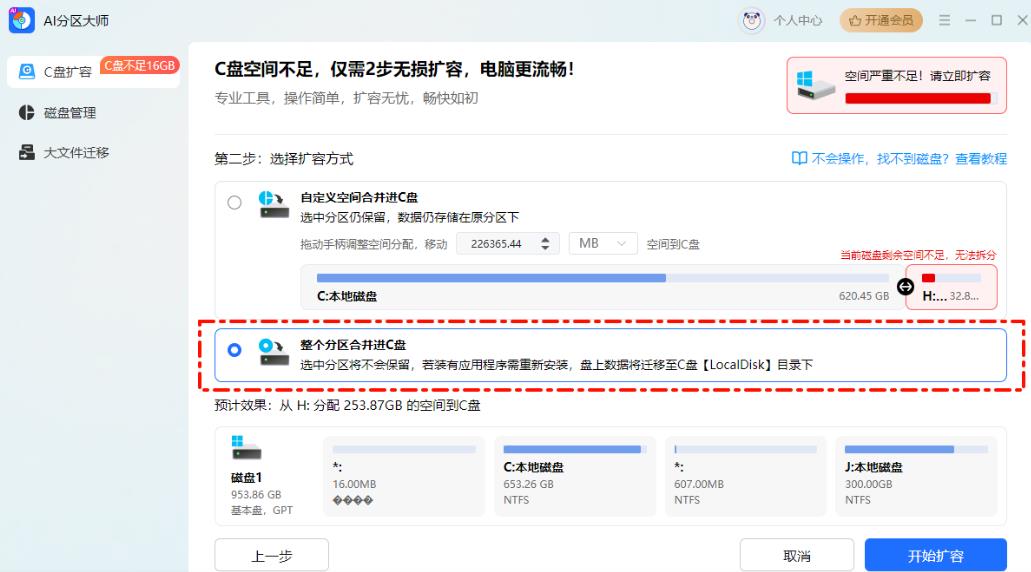Screen dimensions: 1031x572
Task: Select 自定义空间合并进C盘 radio option
Action: pyautogui.click(x=234, y=203)
